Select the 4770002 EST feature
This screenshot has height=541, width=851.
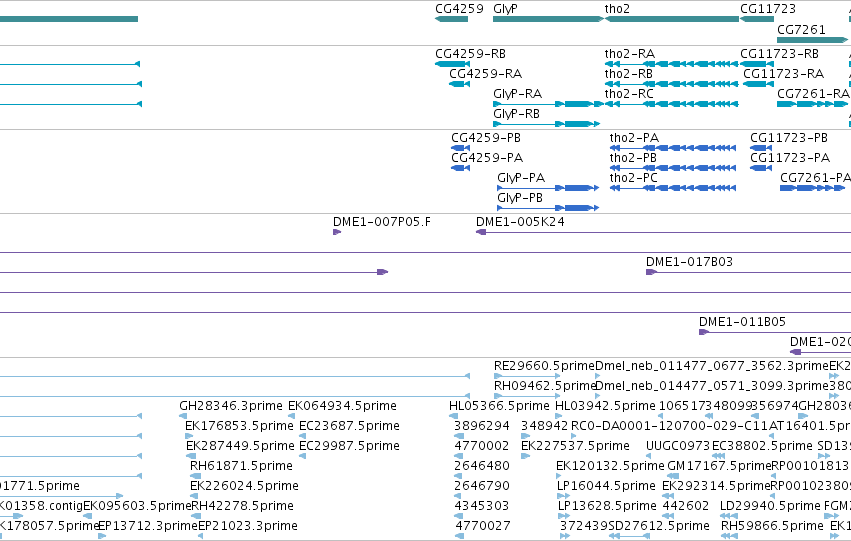[459, 456]
